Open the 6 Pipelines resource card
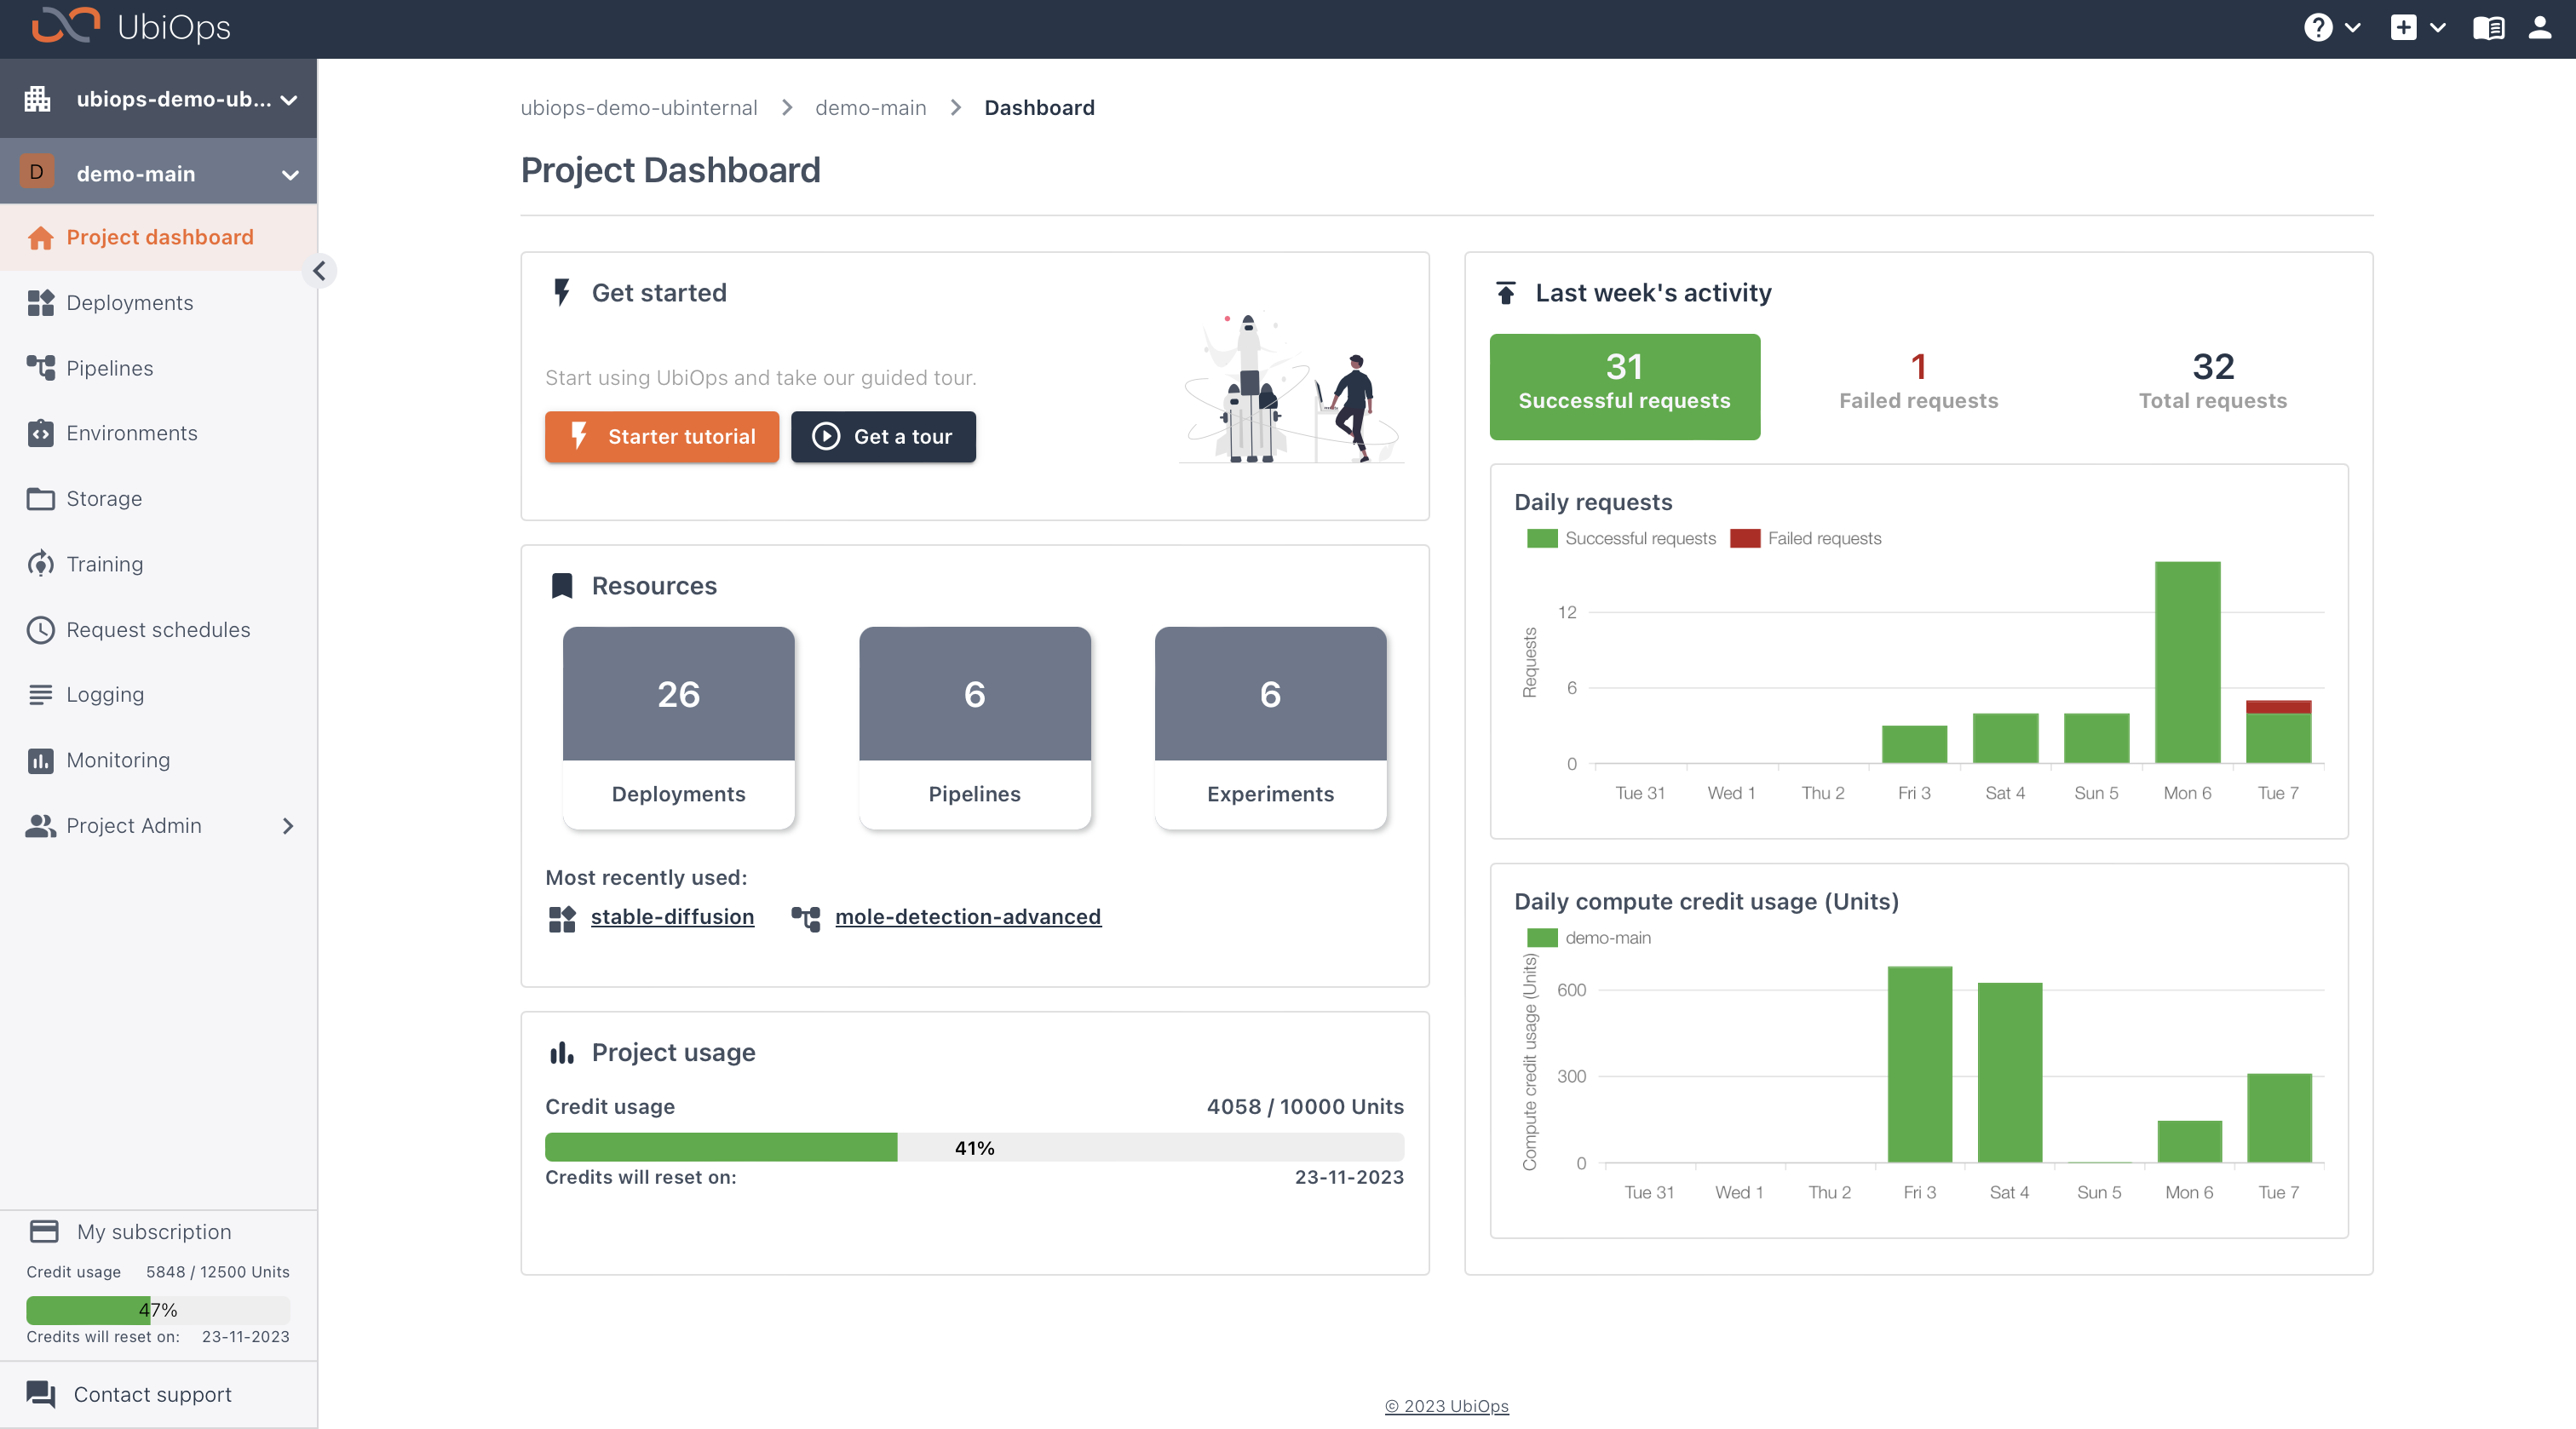 [x=974, y=728]
